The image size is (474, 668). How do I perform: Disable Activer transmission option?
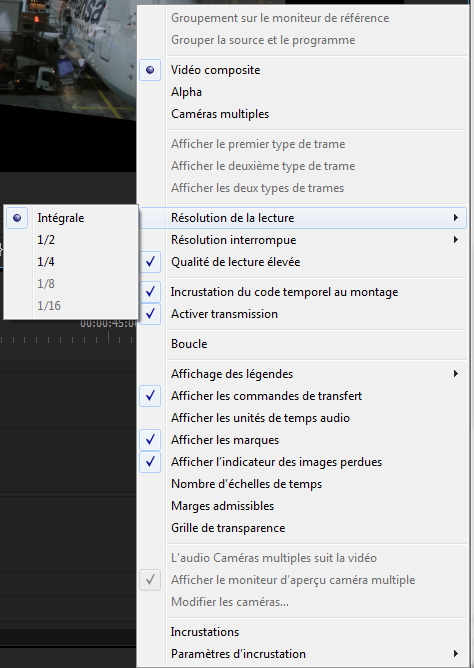303,314
